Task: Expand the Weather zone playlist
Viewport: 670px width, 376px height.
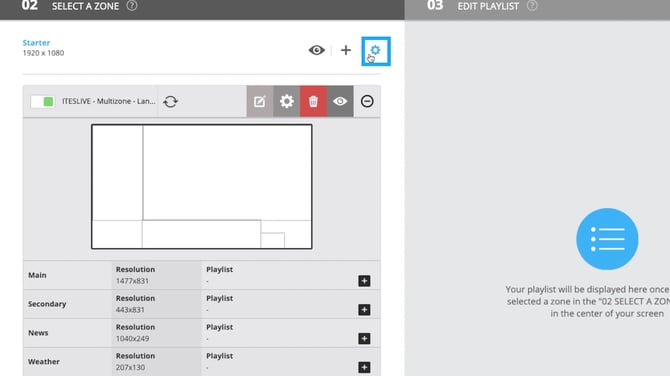Action: point(364,367)
